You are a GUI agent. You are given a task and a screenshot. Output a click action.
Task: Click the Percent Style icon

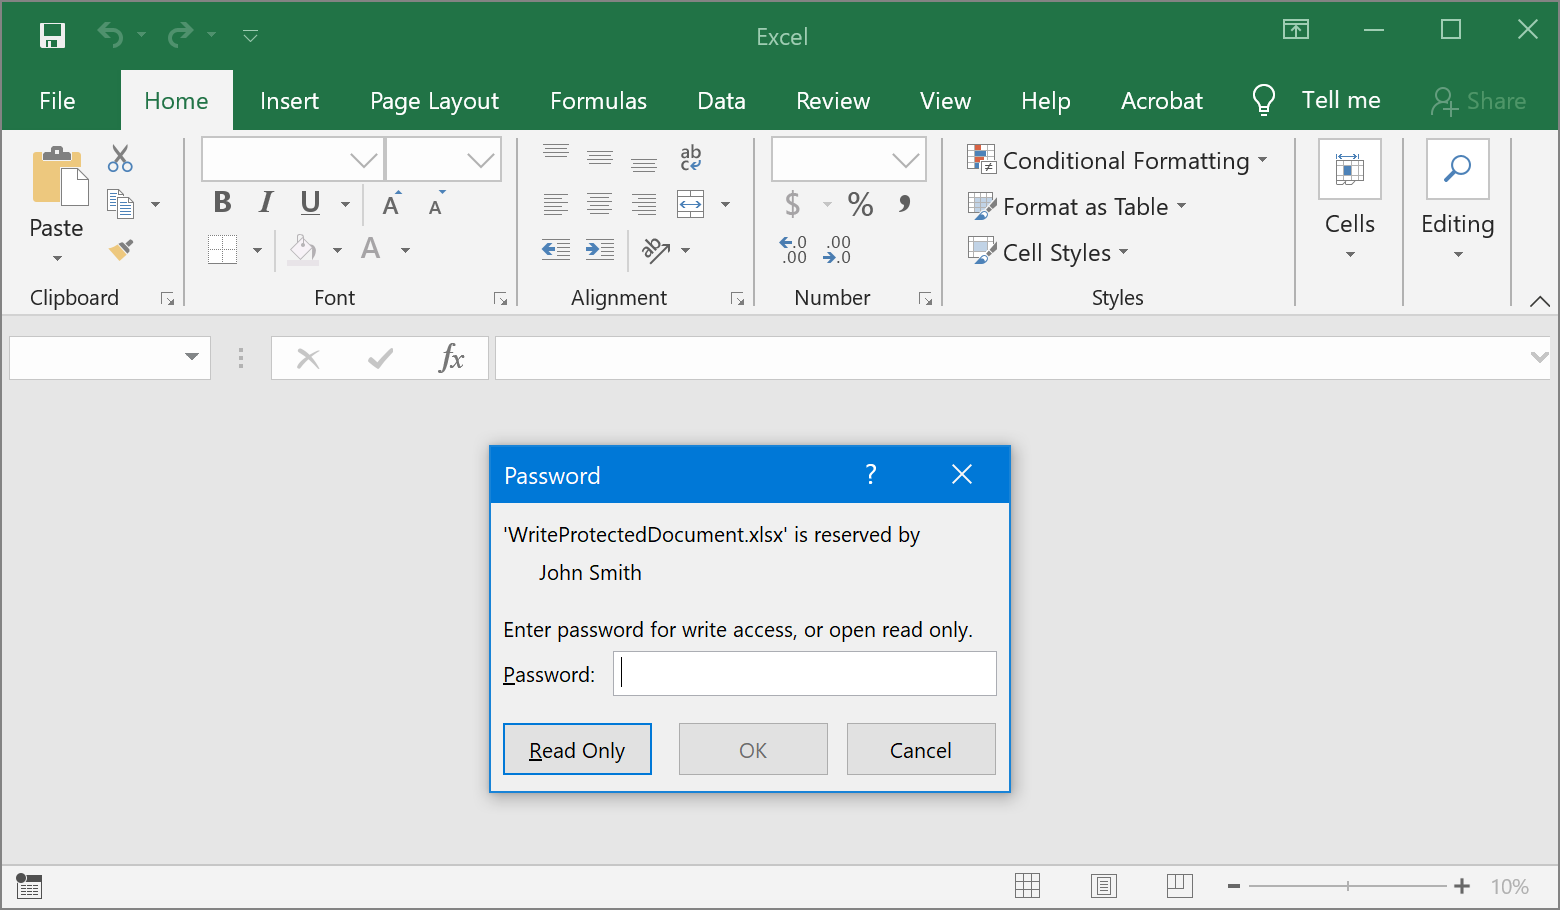click(860, 205)
